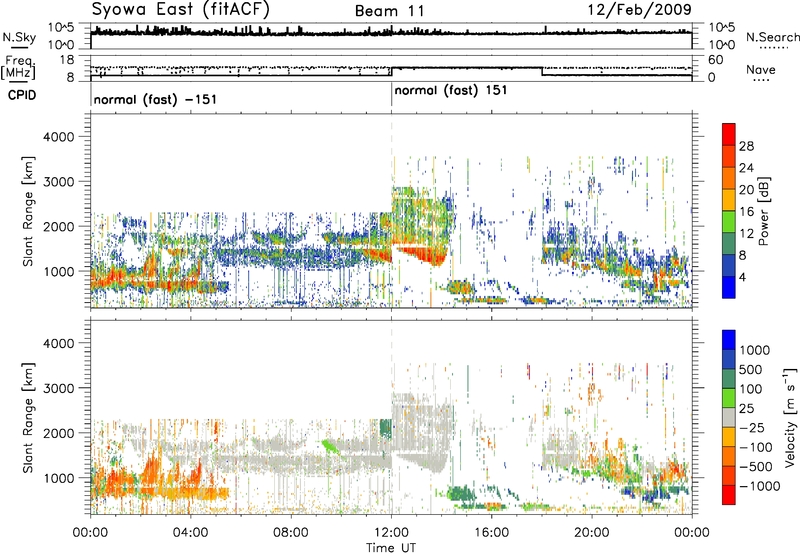
Task: Click the '16:00' time axis tick label
Action: [491, 533]
